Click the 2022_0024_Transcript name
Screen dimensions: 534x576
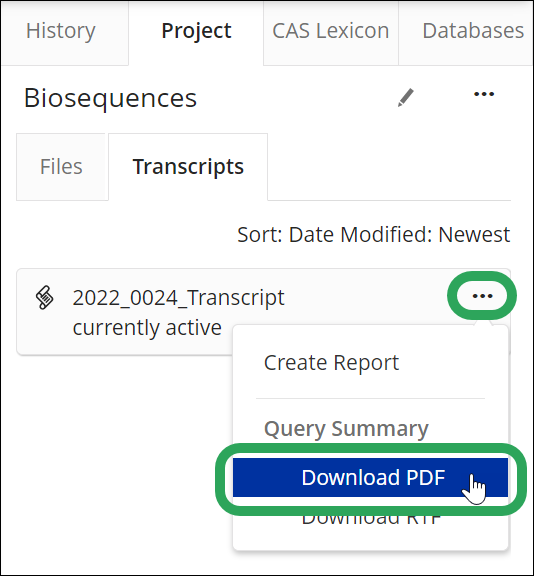178,297
